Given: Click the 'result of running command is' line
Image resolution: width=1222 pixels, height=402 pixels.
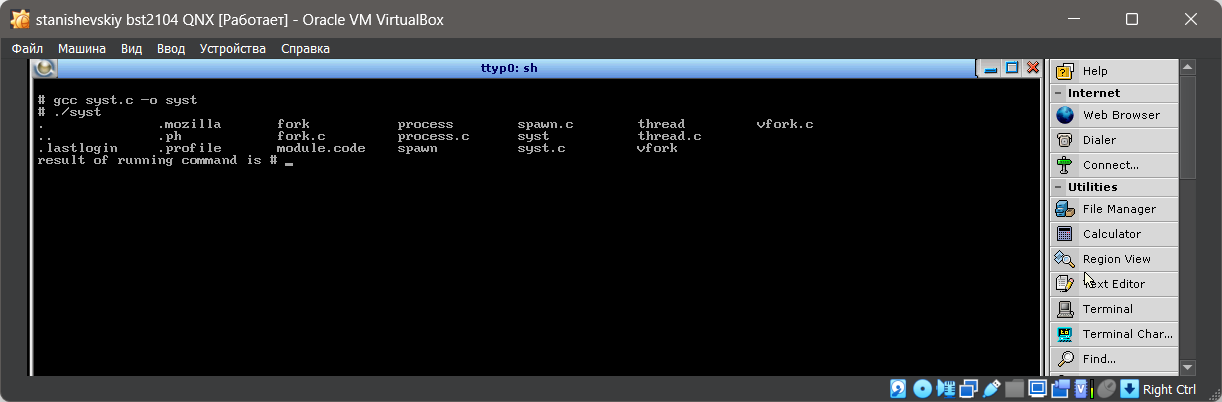Looking at the screenshot, I should click(149, 160).
